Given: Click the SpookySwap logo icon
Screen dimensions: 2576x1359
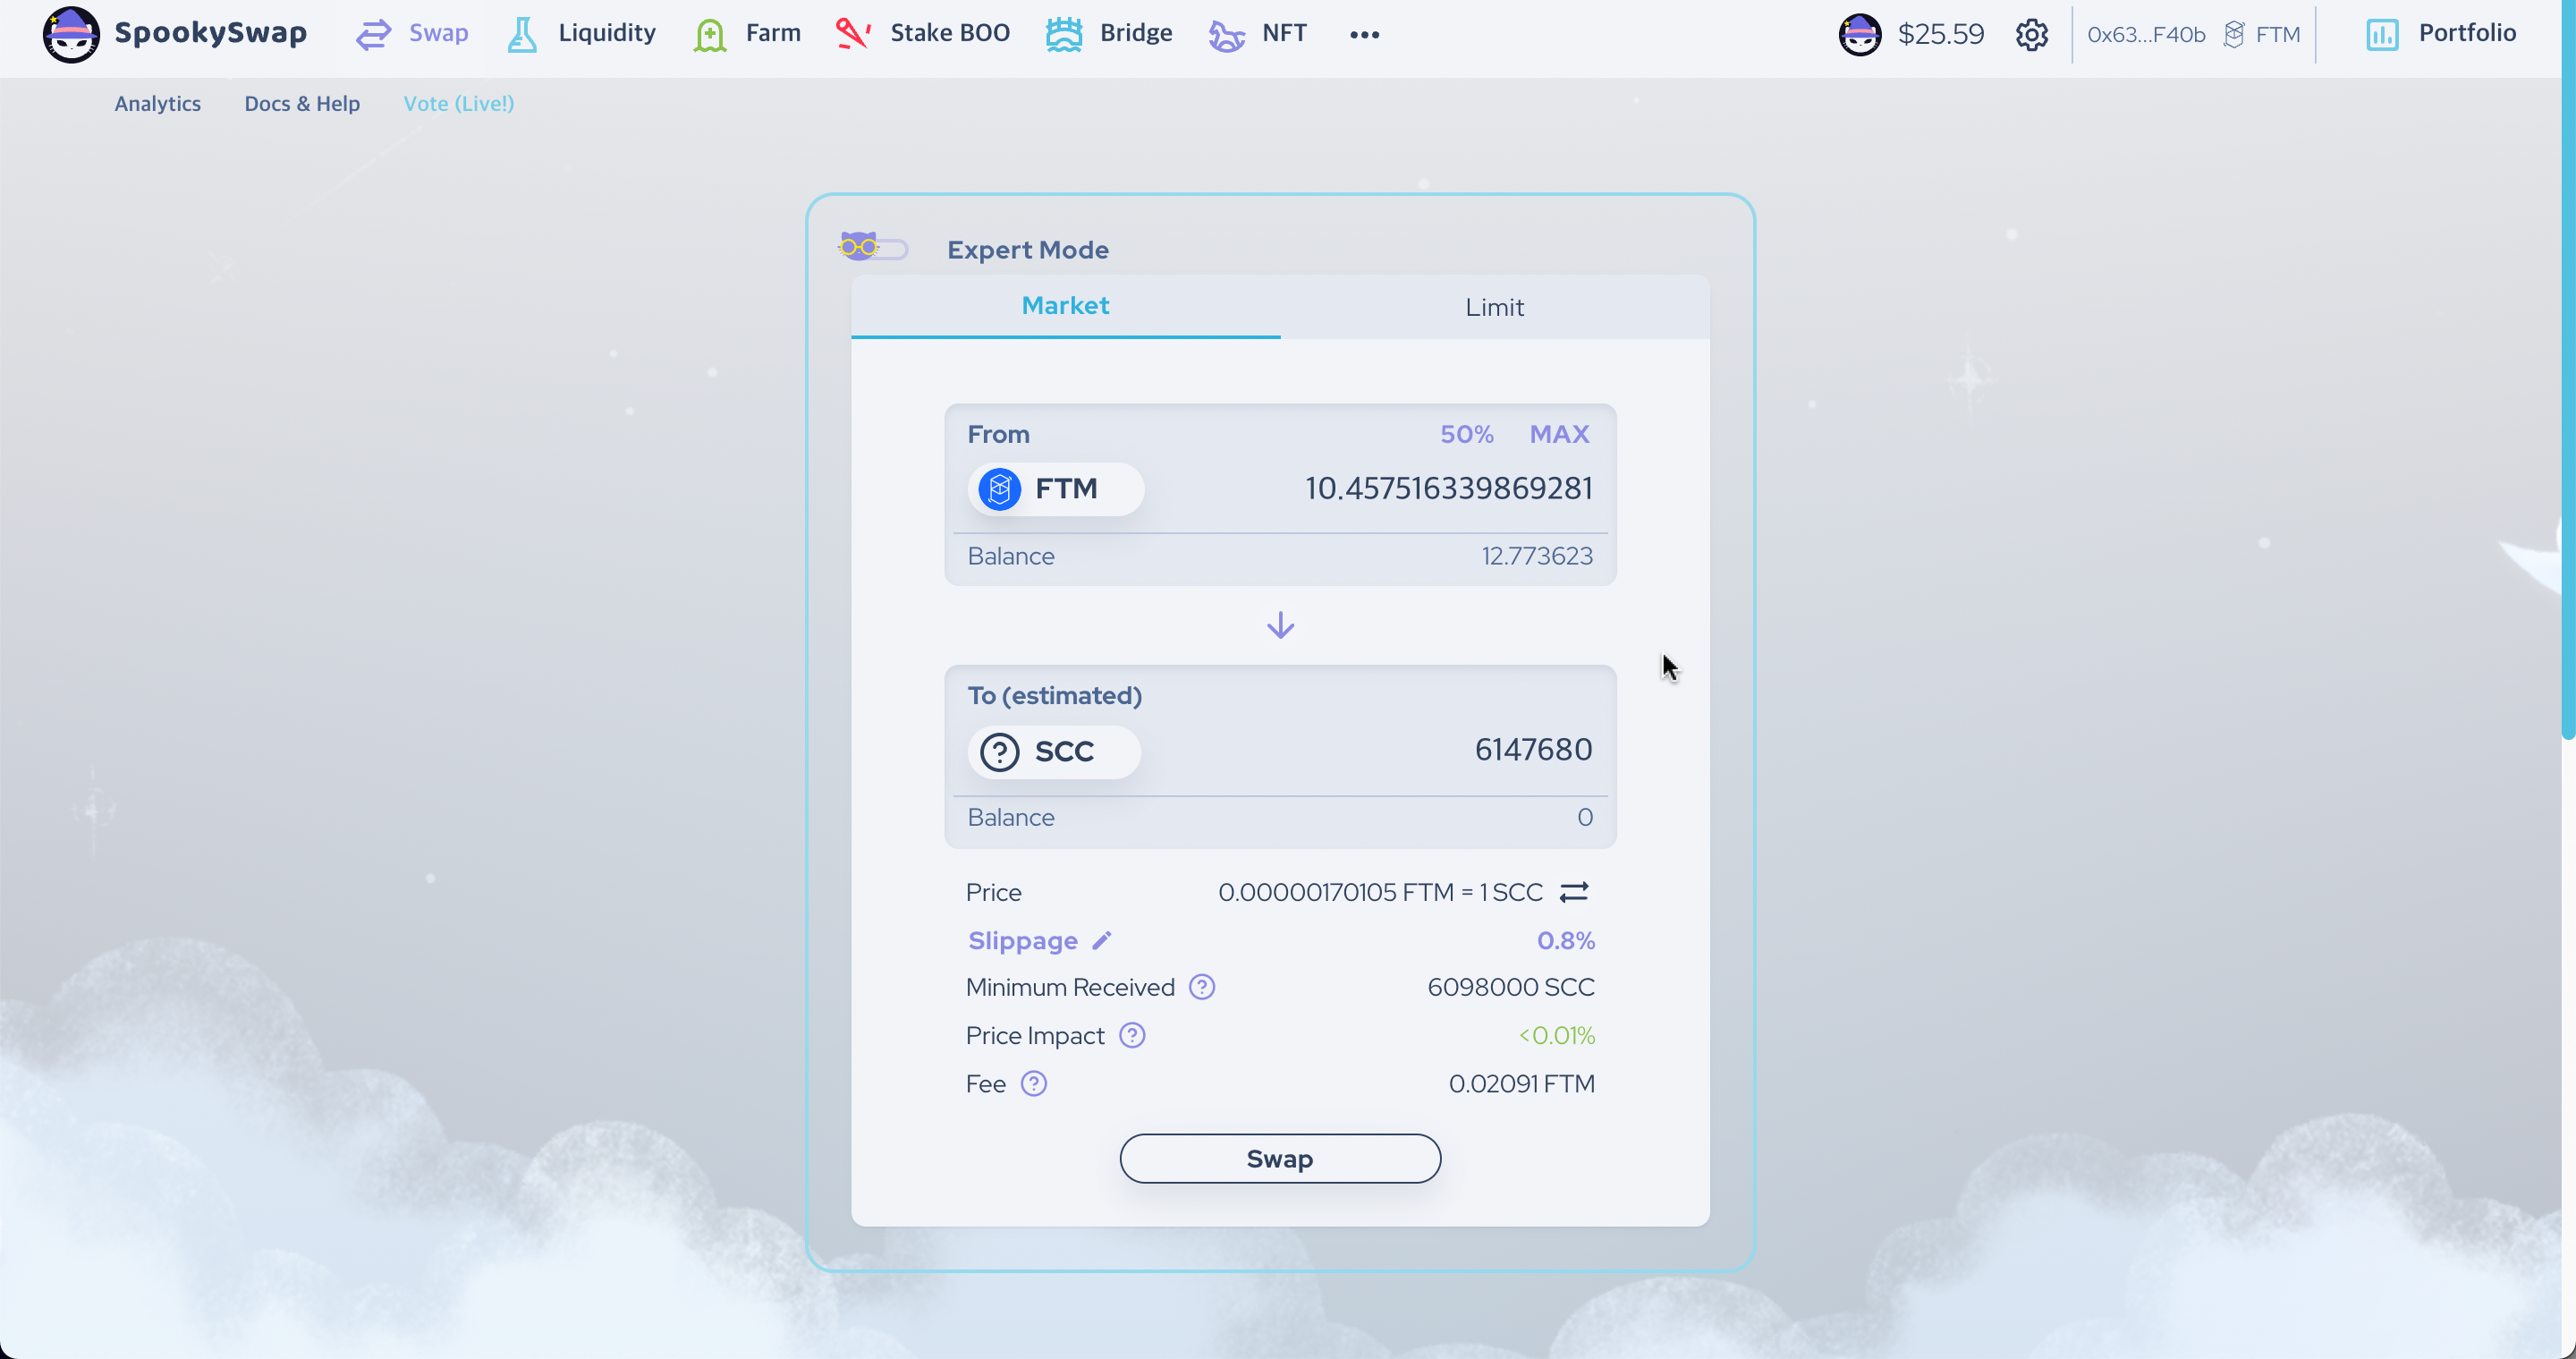Looking at the screenshot, I should (71, 34).
